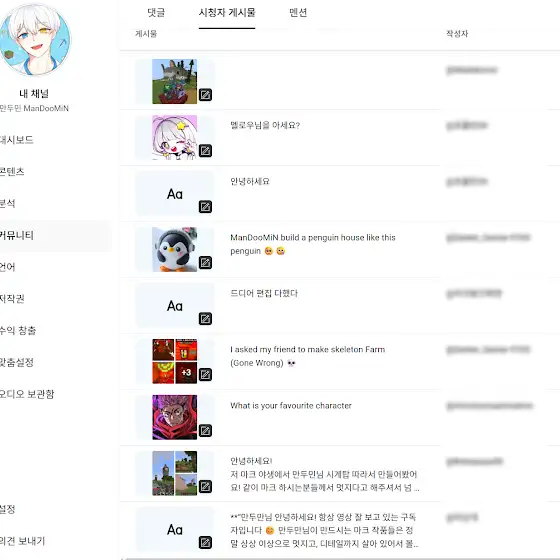
Task: Select the 시청자 게시물 tab
Action: point(227,12)
